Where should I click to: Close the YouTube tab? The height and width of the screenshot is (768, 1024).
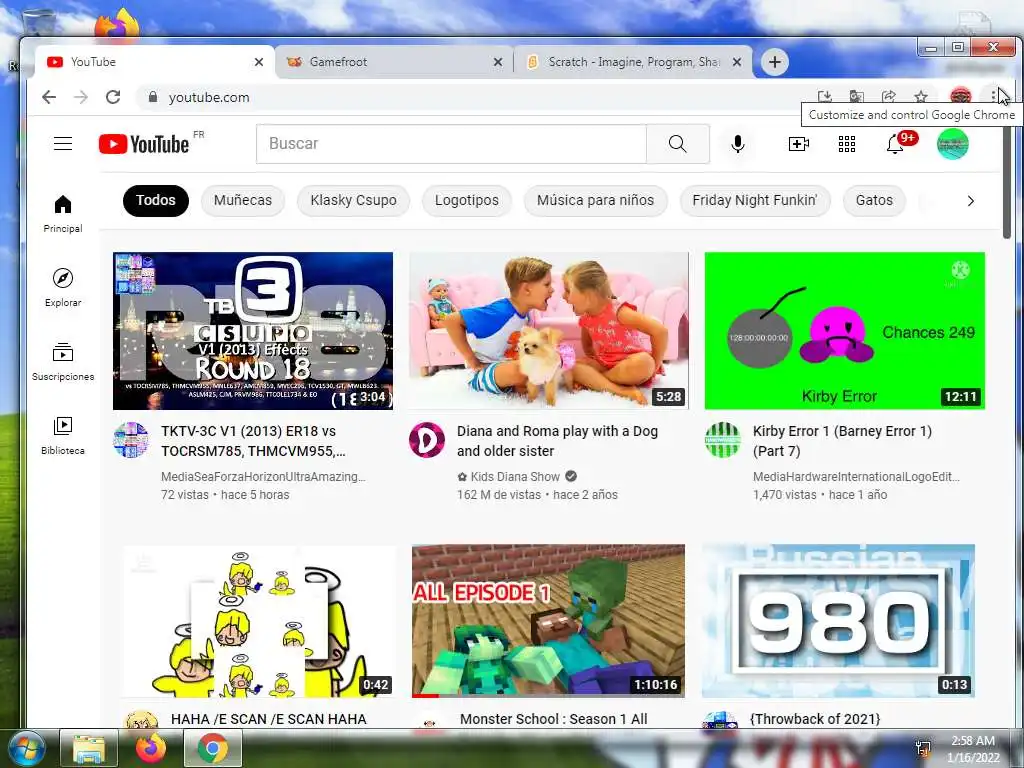click(x=259, y=62)
